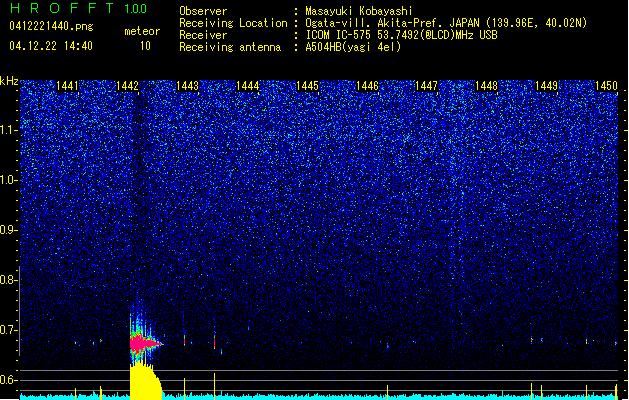Click the 1447 time marker
Screen dimensions: 629x400
426,86
